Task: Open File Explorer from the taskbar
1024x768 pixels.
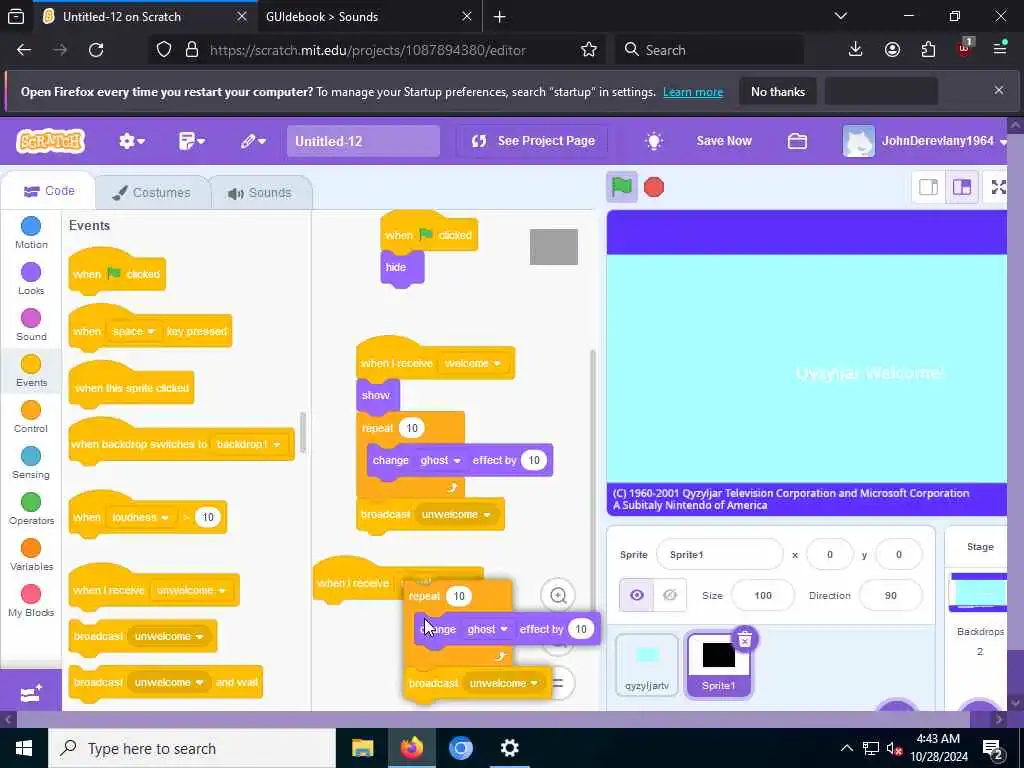Action: [x=362, y=748]
